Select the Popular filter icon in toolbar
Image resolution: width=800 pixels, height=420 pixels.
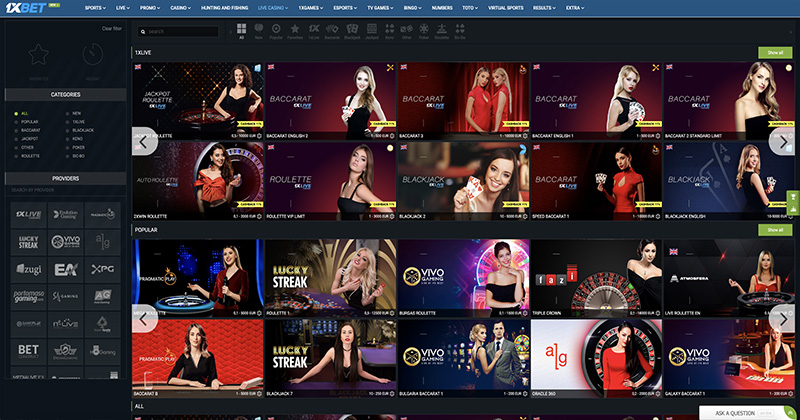point(276,31)
